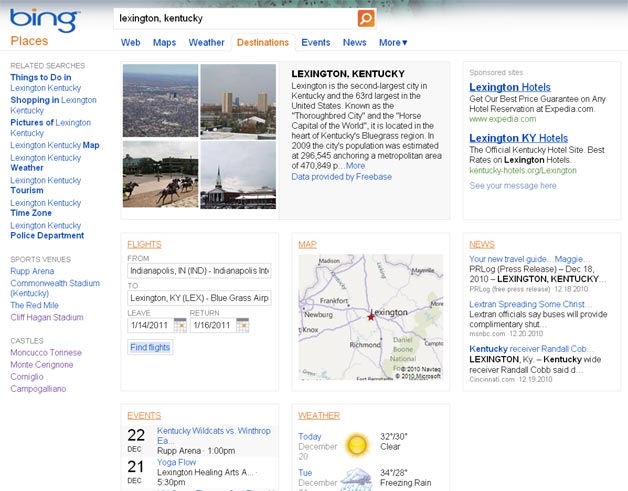Switch to the Maps tab
Viewport: 628px width, 491px height.
coord(164,42)
